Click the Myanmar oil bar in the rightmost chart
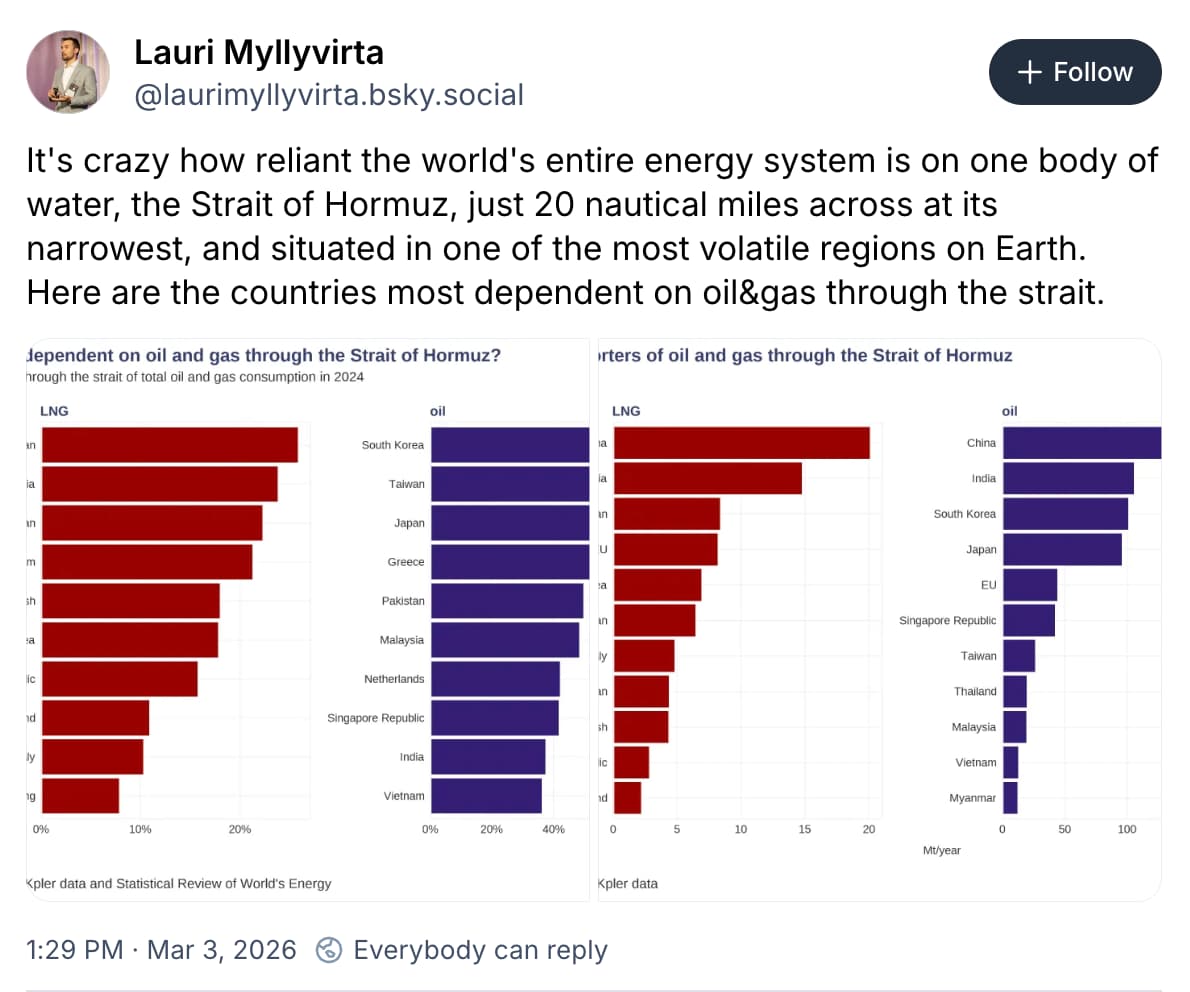Image resolution: width=1190 pixels, height=992 pixels. tap(1011, 797)
